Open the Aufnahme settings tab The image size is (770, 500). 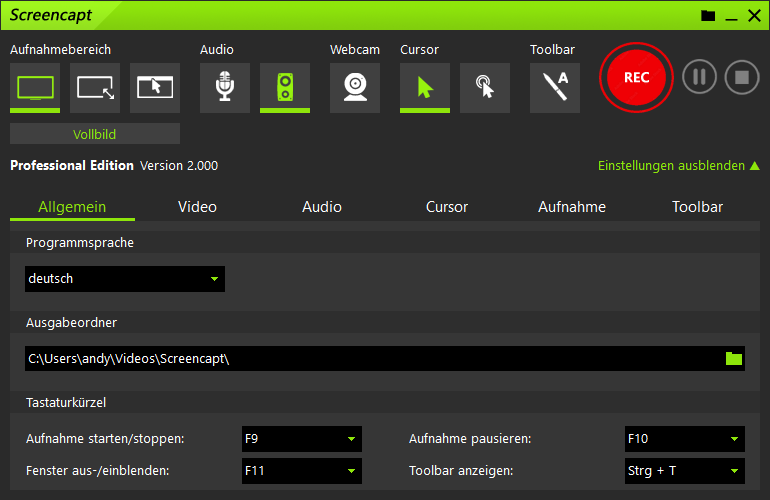(x=572, y=207)
